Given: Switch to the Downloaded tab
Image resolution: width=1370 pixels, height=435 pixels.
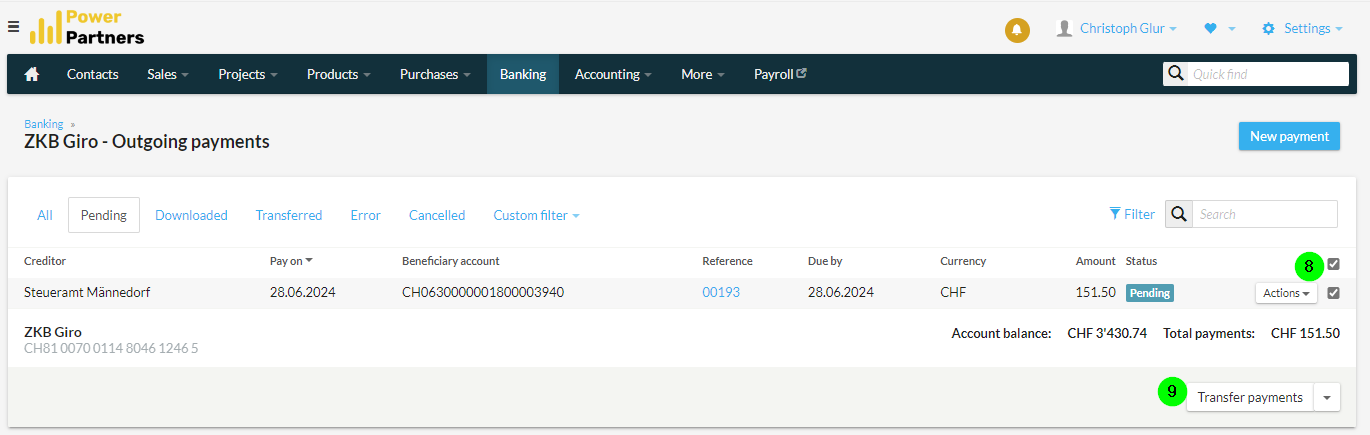Looking at the screenshot, I should pos(191,215).
